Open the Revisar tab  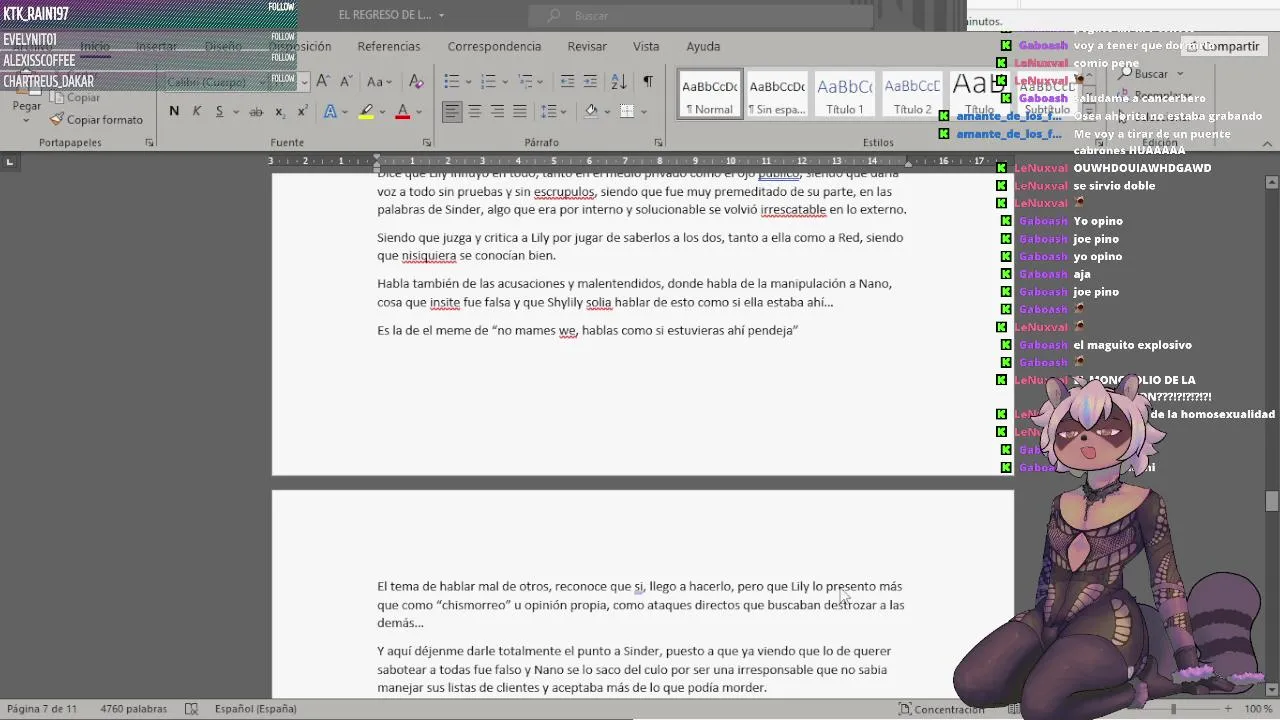pyautogui.click(x=587, y=47)
